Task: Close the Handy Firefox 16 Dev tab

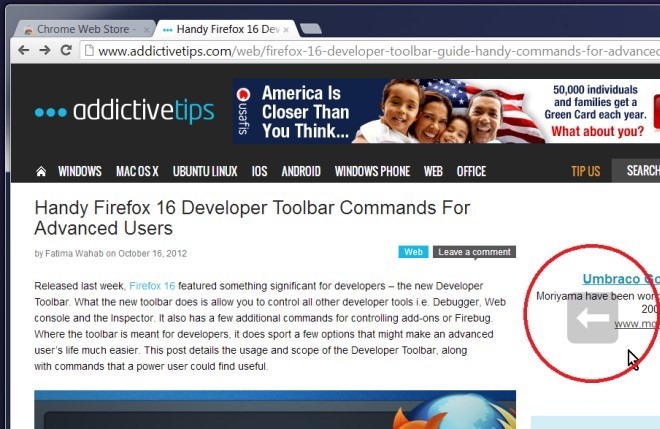Action: 286,30
